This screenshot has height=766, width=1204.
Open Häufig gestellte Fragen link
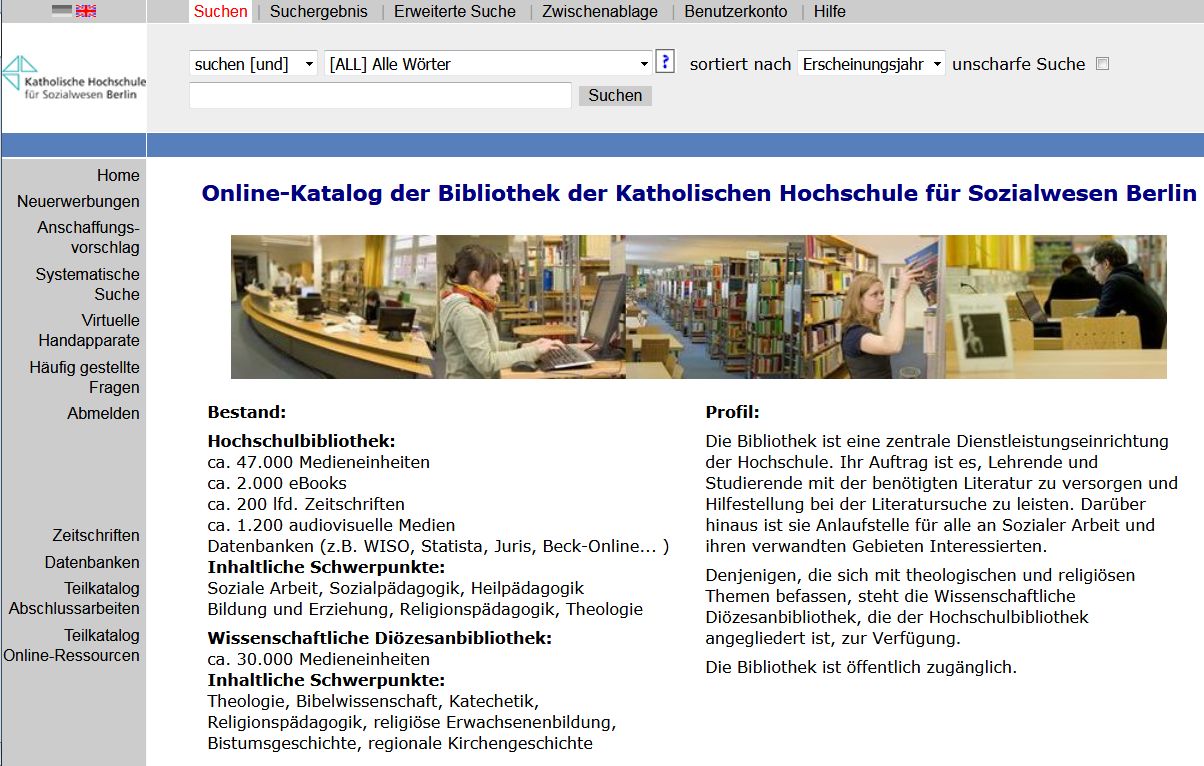85,378
